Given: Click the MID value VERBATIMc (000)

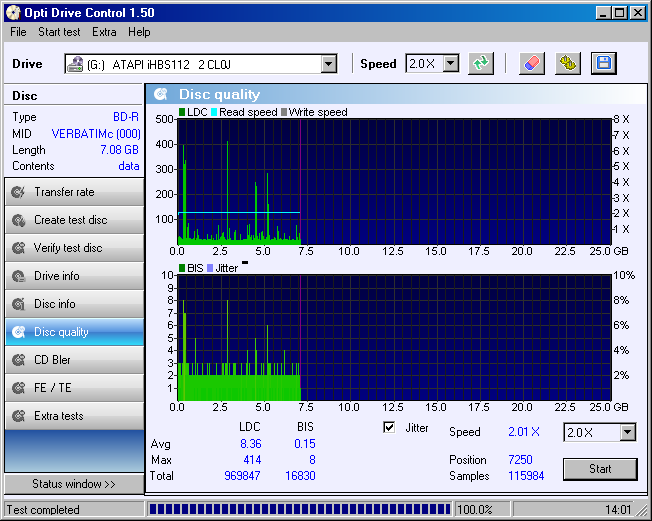Looking at the screenshot, I should [x=96, y=134].
